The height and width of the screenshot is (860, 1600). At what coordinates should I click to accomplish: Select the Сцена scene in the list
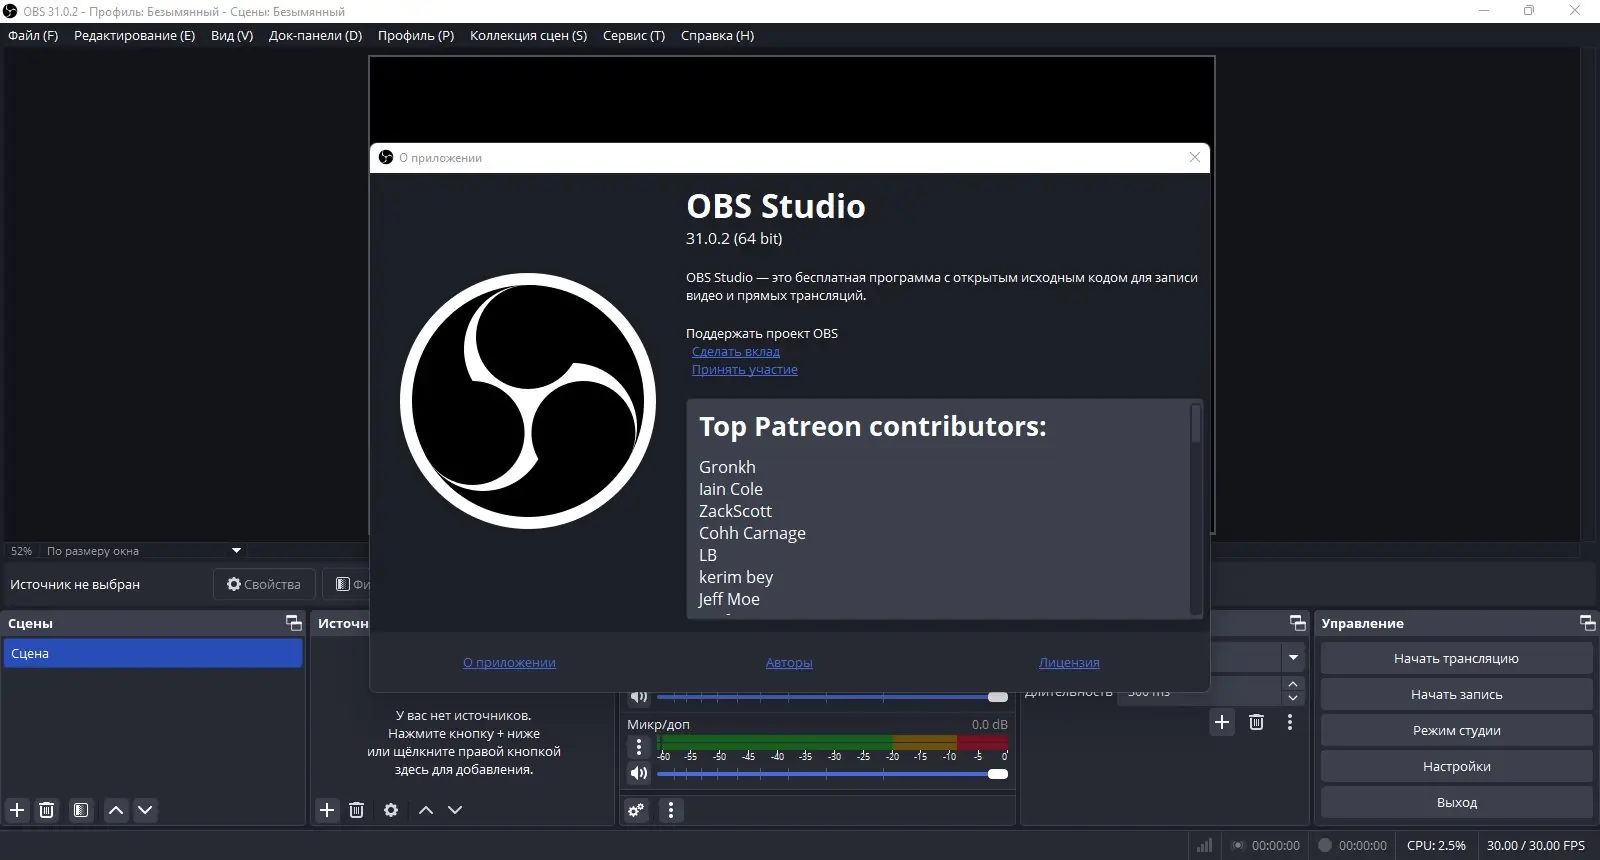[x=152, y=653]
